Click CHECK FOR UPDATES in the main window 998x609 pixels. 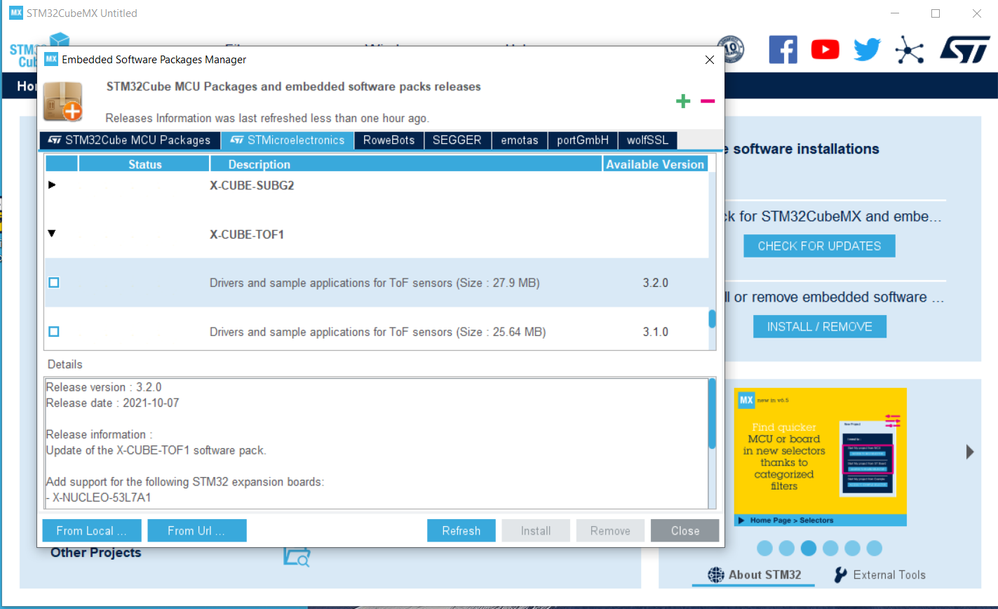point(819,246)
